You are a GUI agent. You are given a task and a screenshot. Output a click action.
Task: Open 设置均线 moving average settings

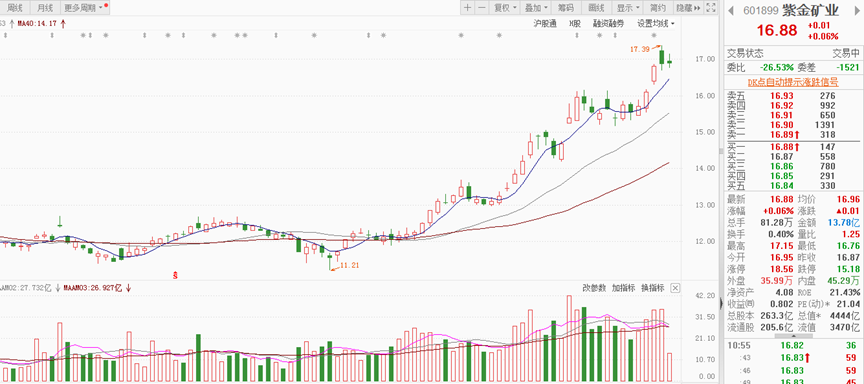click(x=656, y=23)
